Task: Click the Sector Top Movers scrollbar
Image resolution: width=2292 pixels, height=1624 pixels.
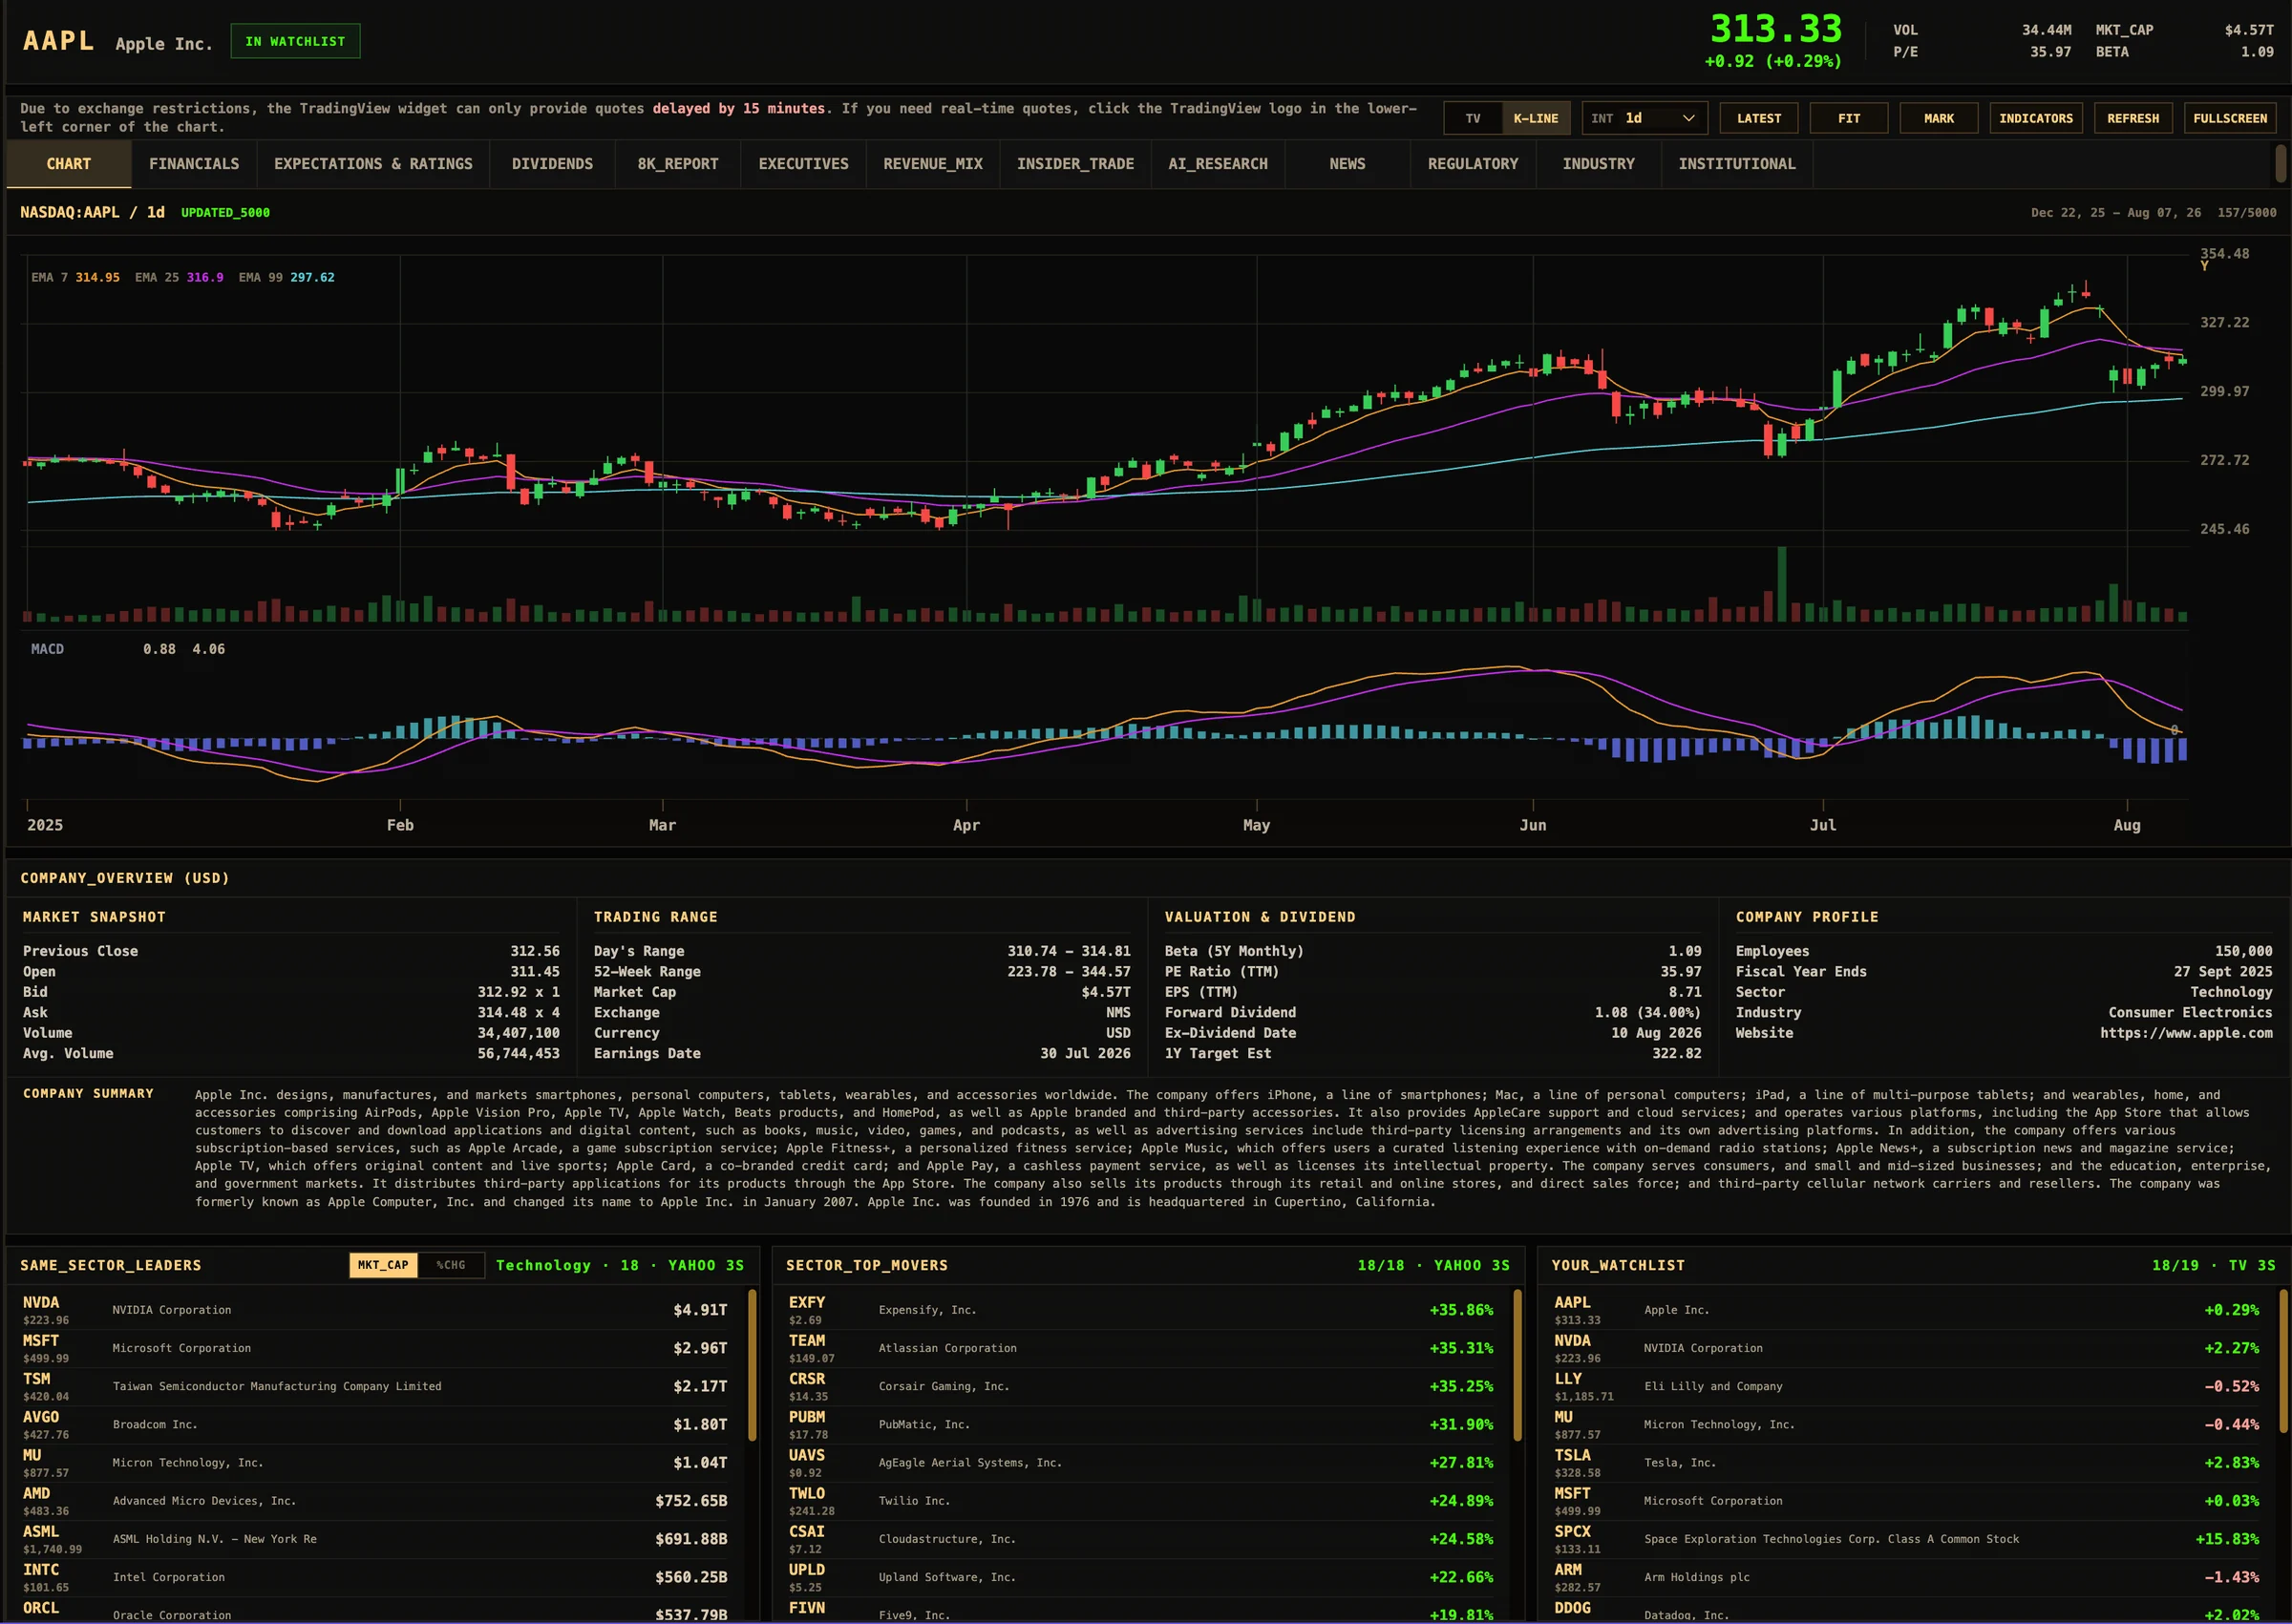Action: coord(1517,1365)
